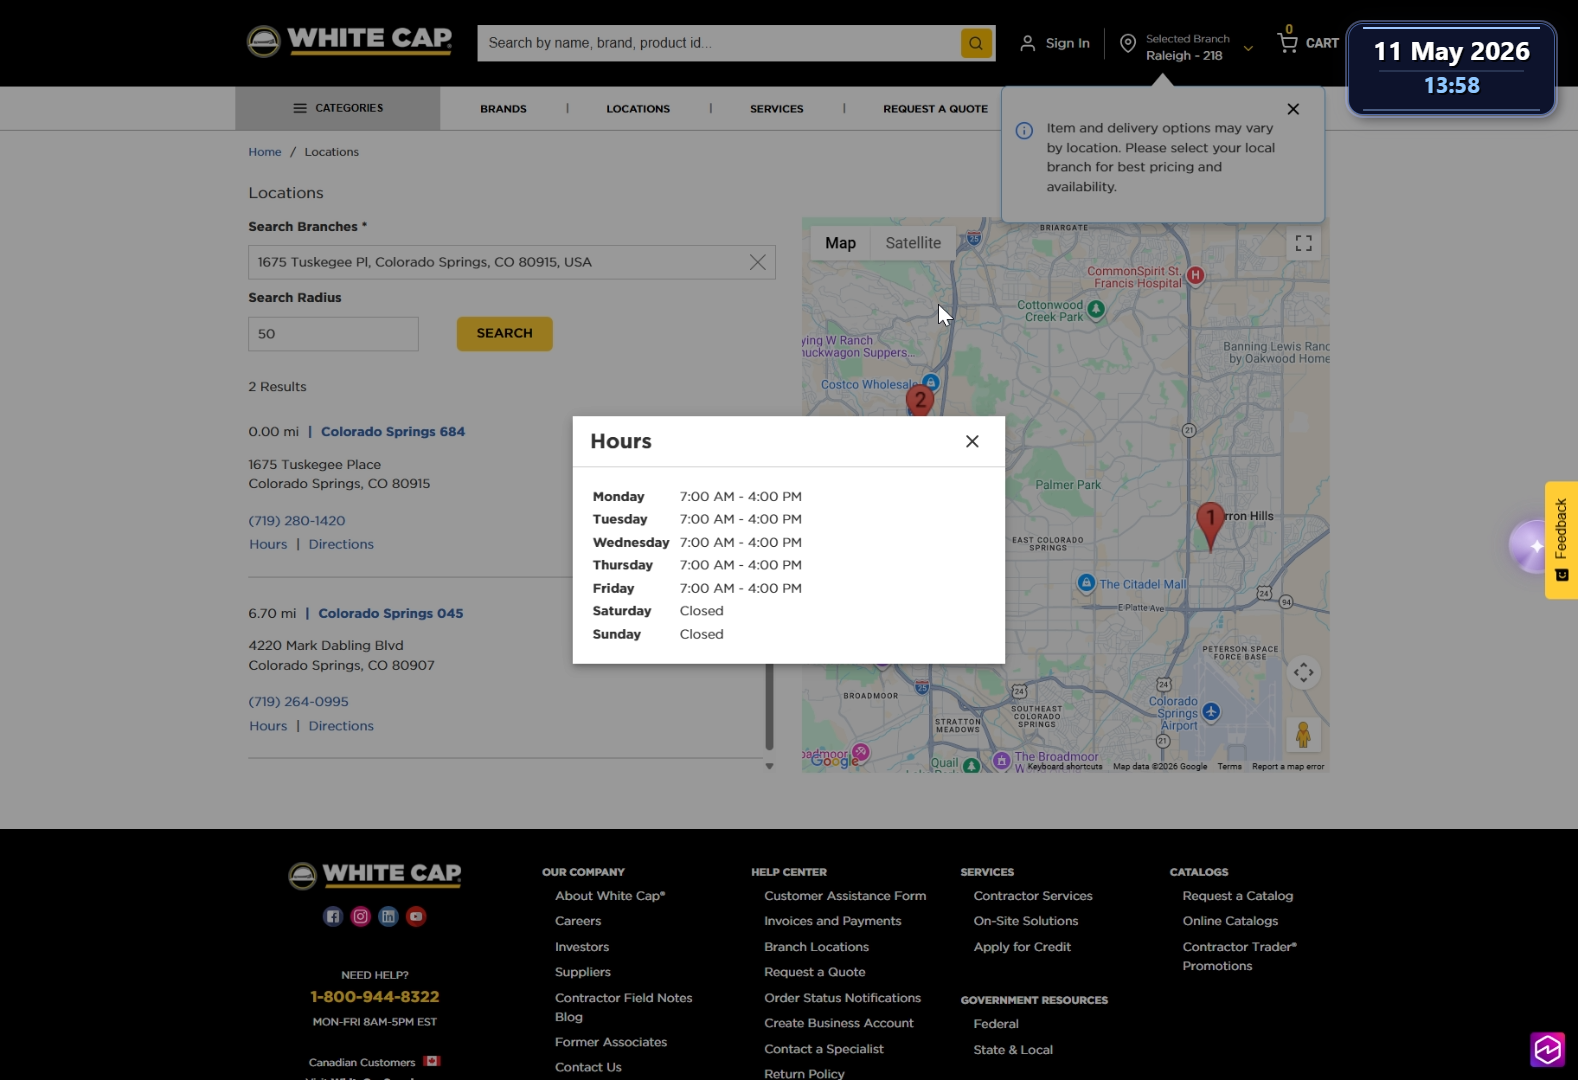1578x1080 pixels.
Task: Click the yellow SEARCH button
Action: pyautogui.click(x=505, y=334)
